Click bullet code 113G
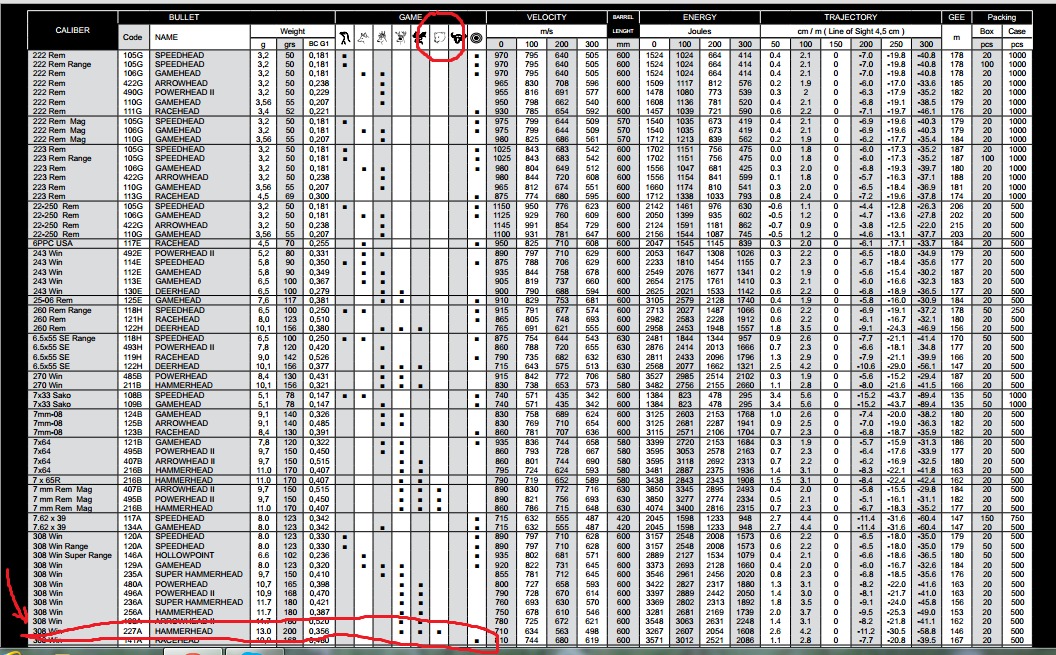 click(133, 197)
